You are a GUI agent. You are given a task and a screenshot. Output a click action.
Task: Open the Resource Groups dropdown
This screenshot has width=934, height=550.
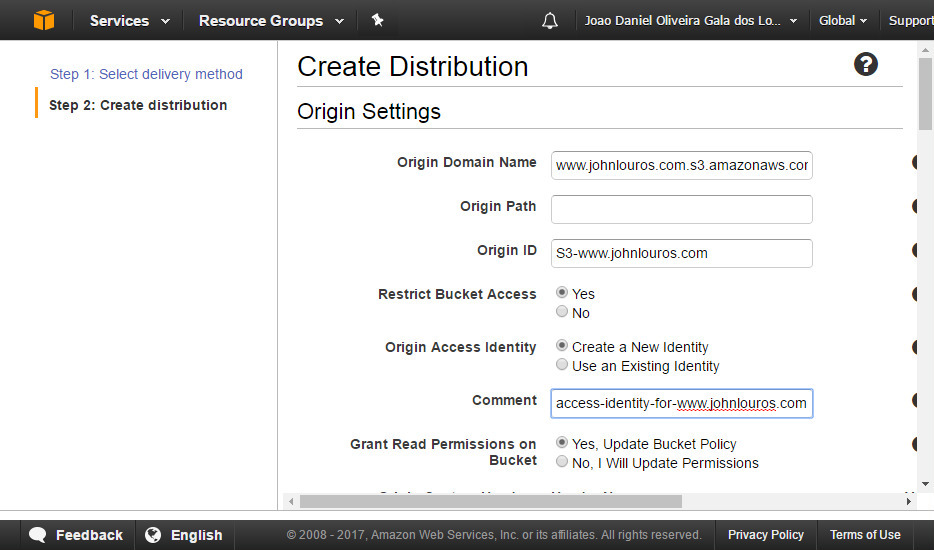(271, 21)
